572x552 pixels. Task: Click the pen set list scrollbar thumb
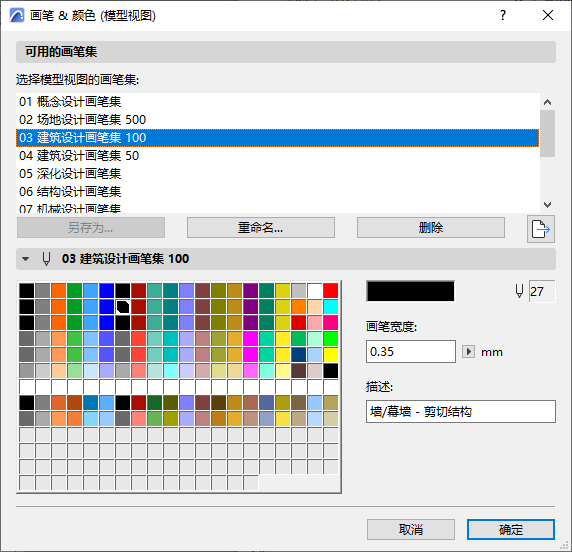547,134
